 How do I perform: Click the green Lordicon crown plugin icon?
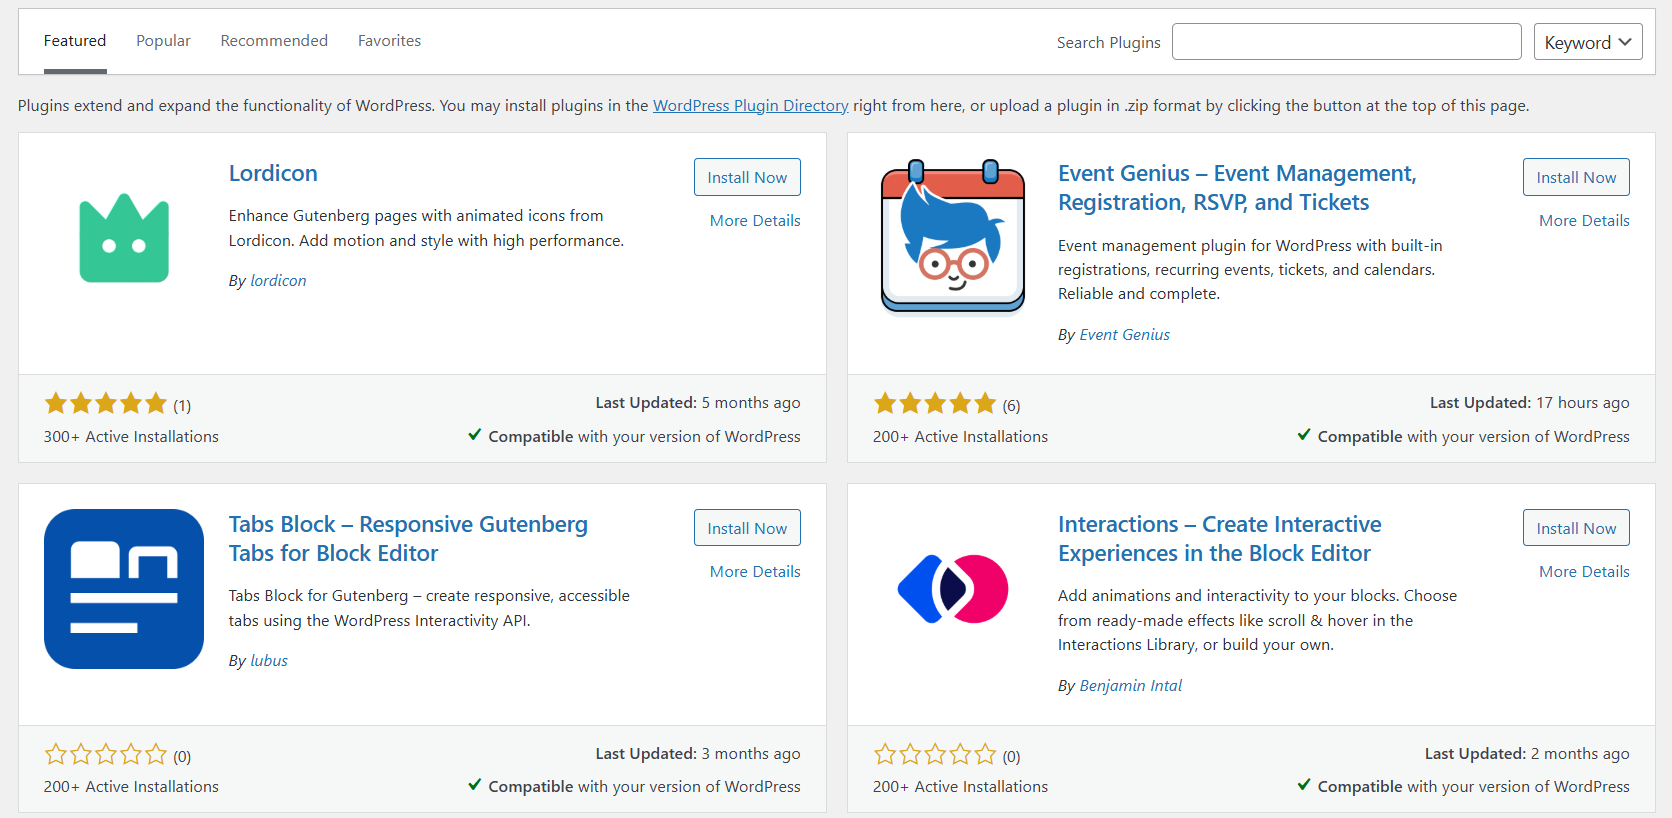124,238
